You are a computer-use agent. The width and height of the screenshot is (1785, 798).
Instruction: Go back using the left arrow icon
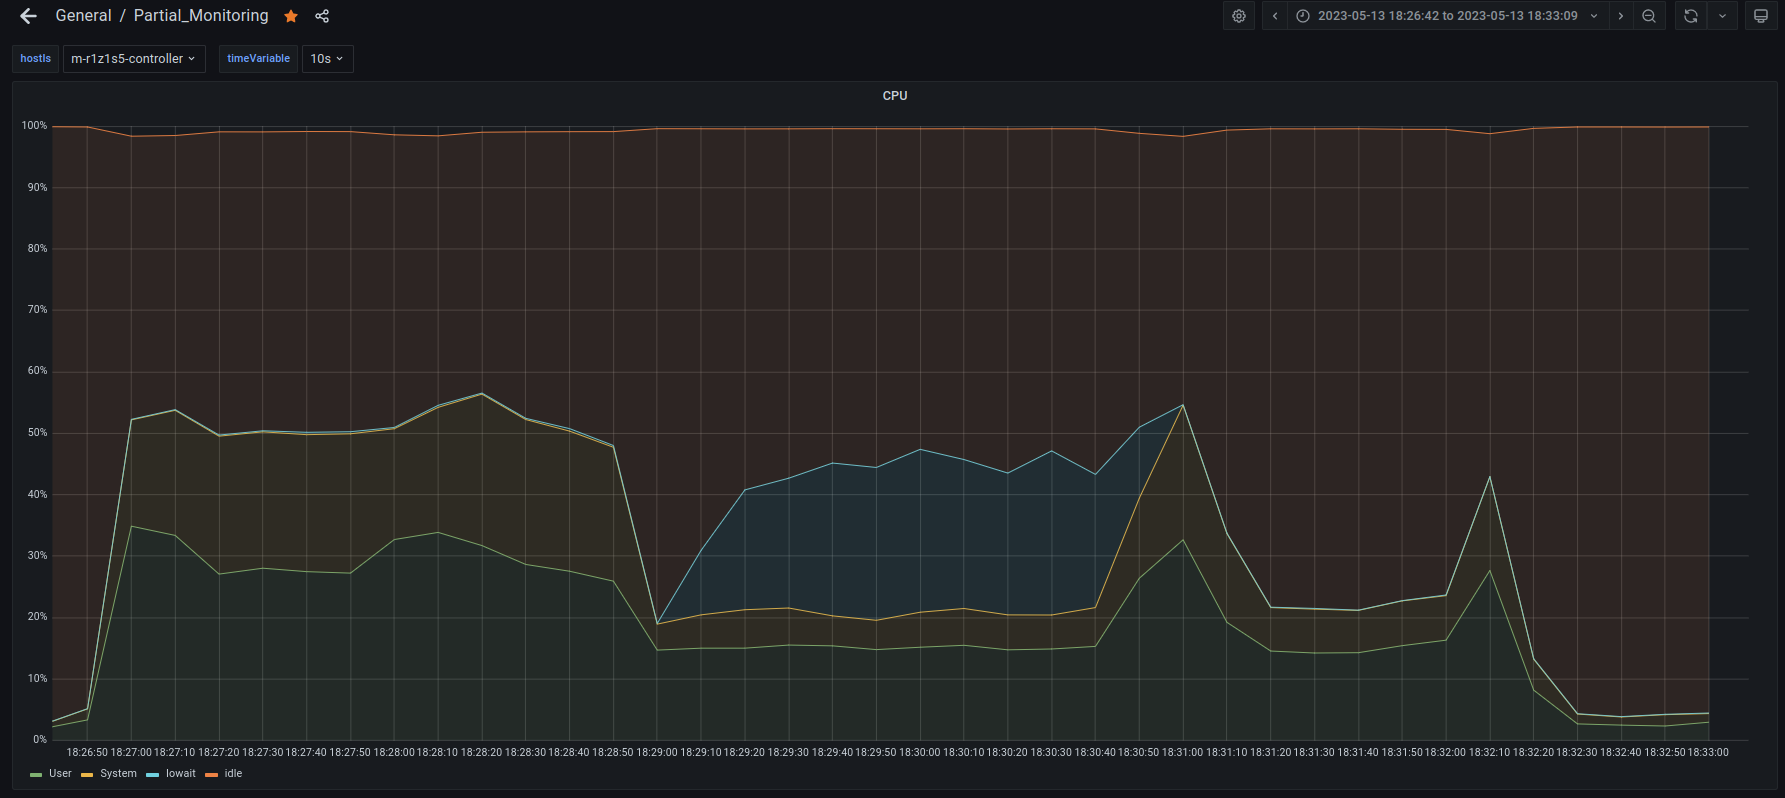28,16
